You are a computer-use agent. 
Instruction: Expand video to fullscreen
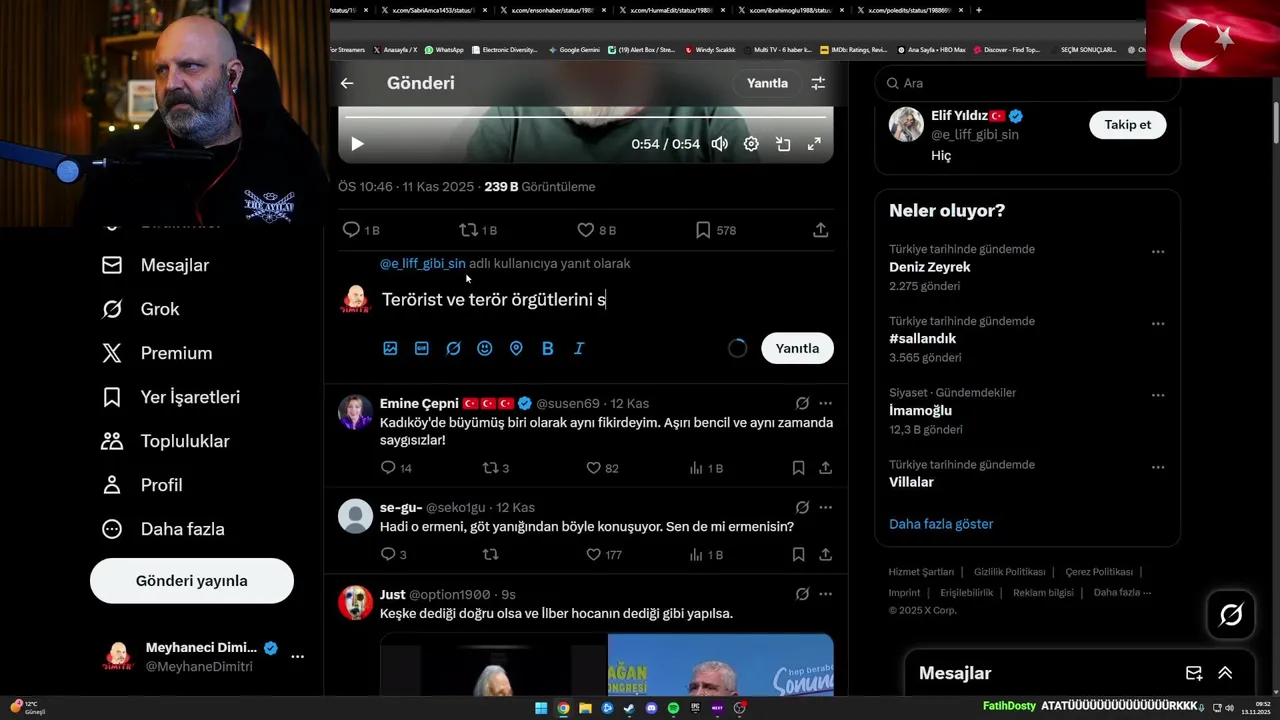coord(814,144)
